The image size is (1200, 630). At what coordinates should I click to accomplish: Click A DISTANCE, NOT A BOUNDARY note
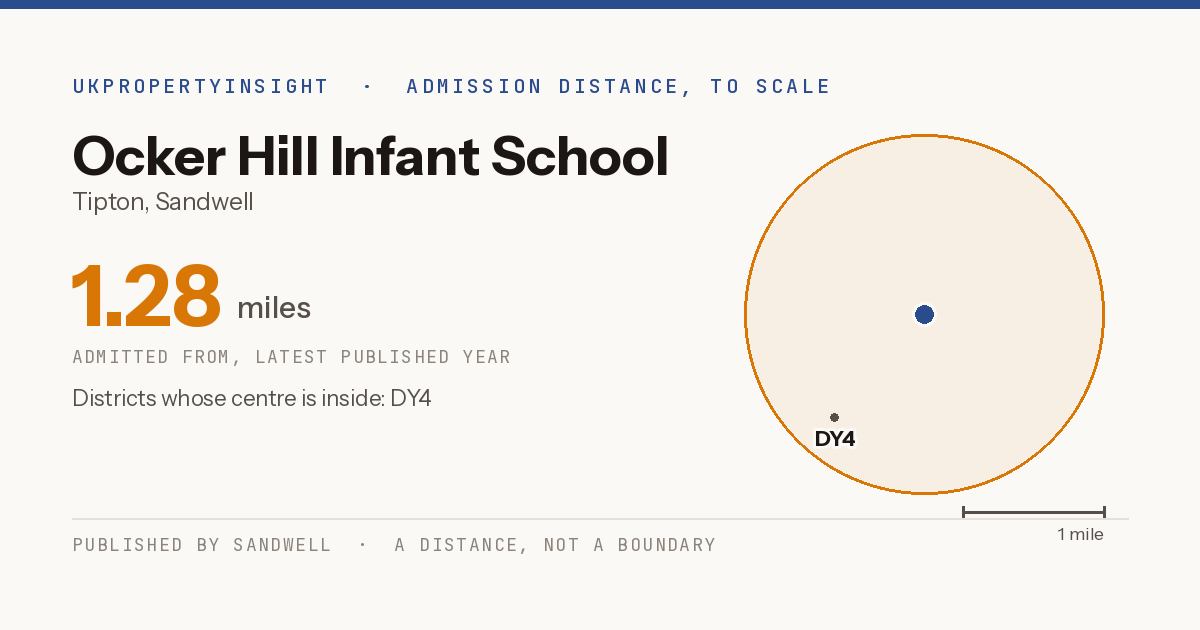coord(555,545)
